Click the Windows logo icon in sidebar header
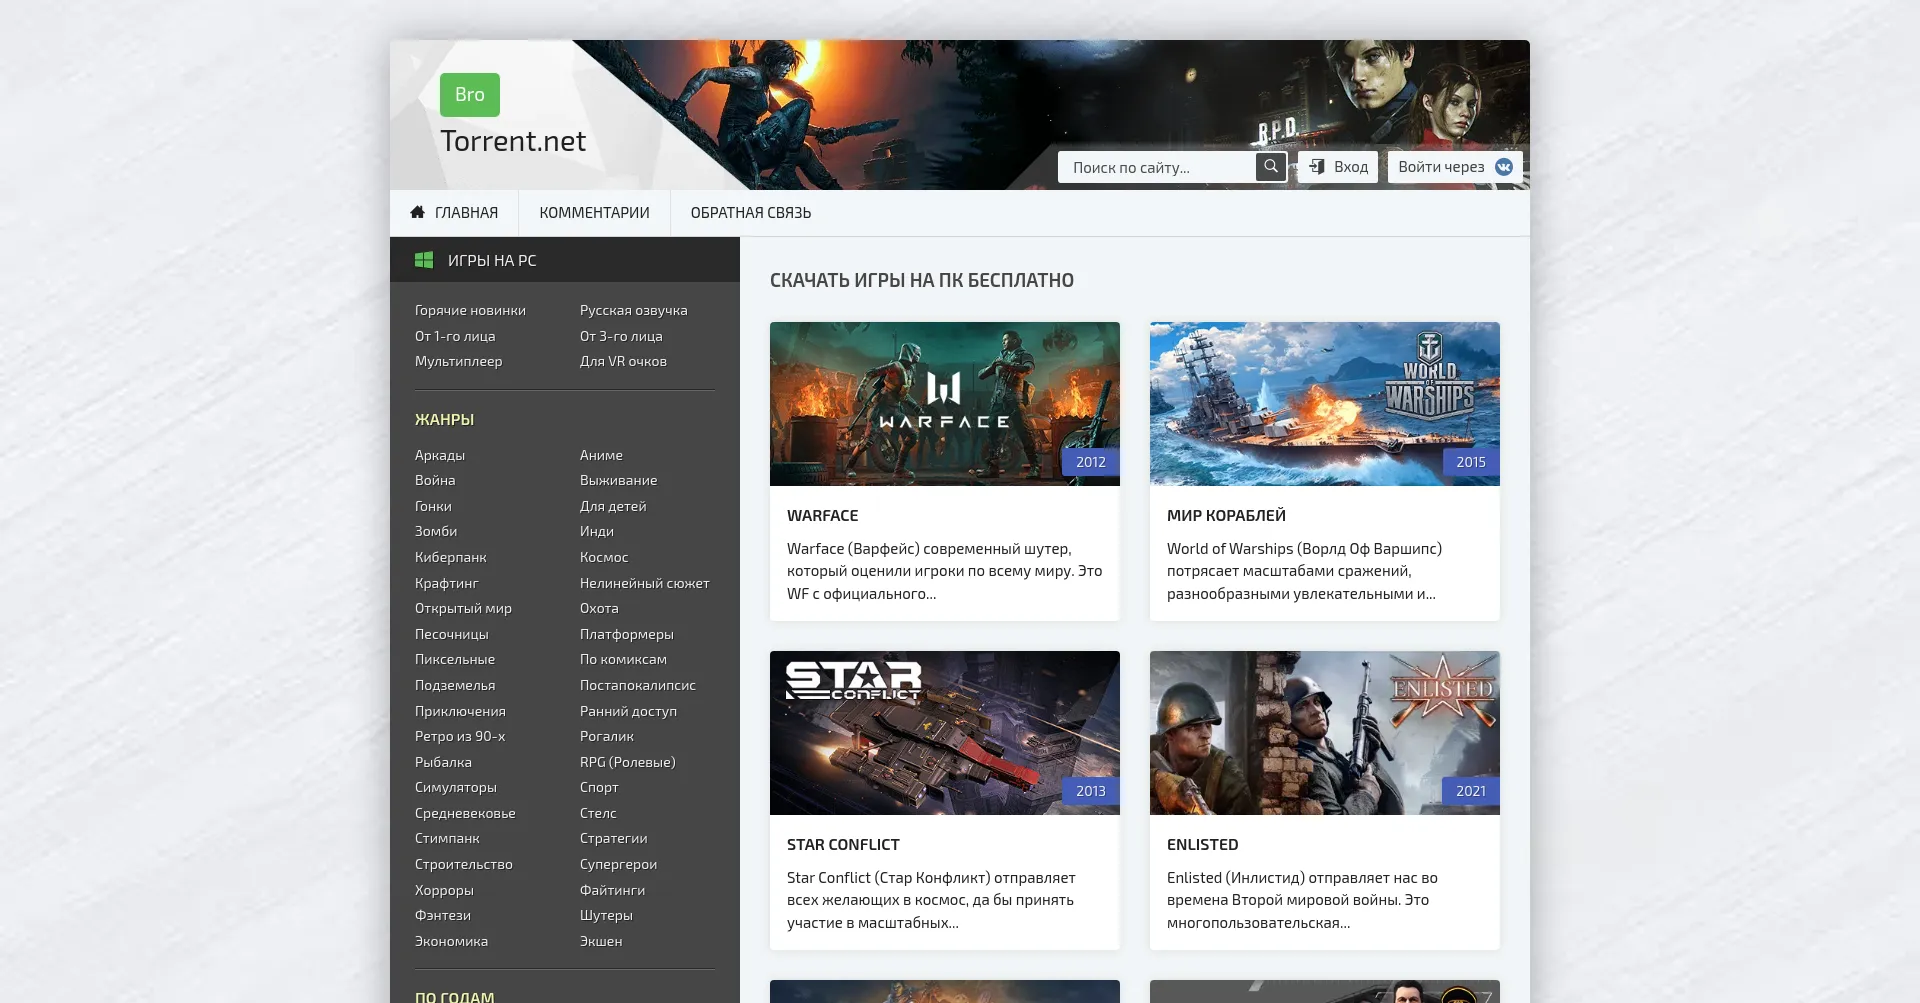The width and height of the screenshot is (1920, 1003). [424, 260]
